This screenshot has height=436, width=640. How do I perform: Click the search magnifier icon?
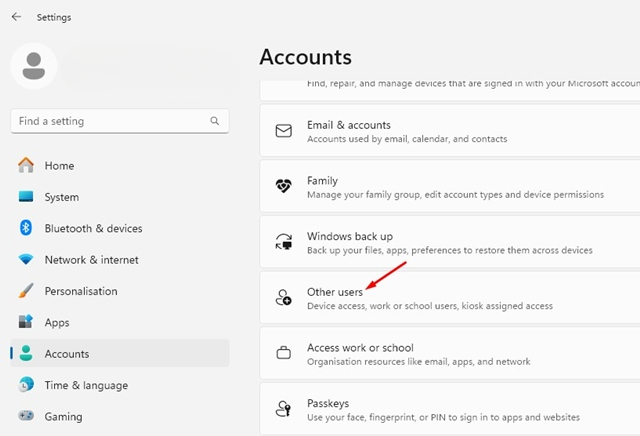click(215, 121)
